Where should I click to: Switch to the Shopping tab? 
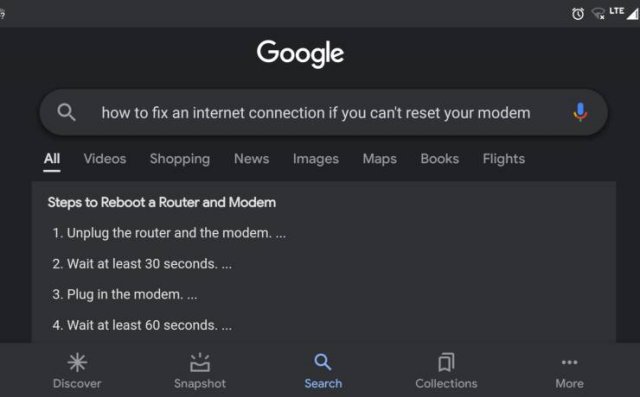[x=180, y=159]
